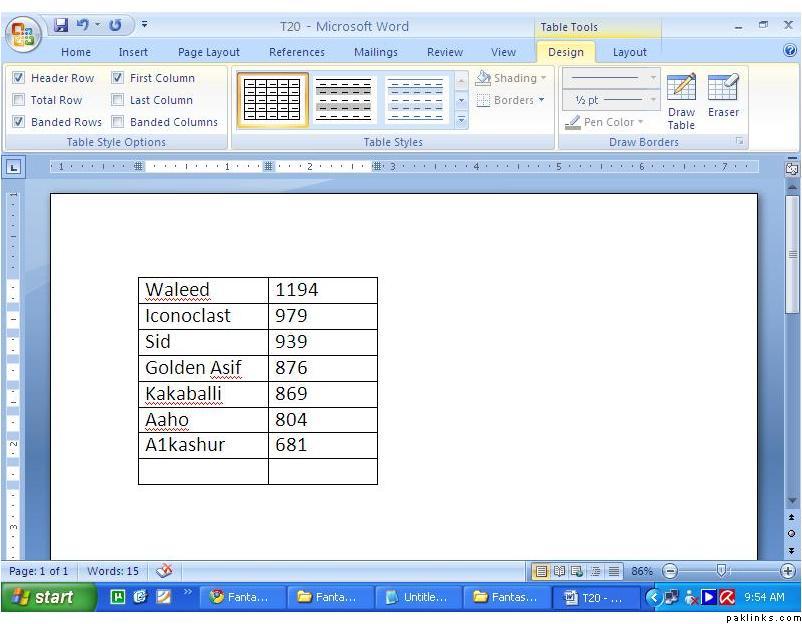Screen dimensions: 802x624
Task: Enable the Banded Columns checkbox
Action: tap(118, 122)
